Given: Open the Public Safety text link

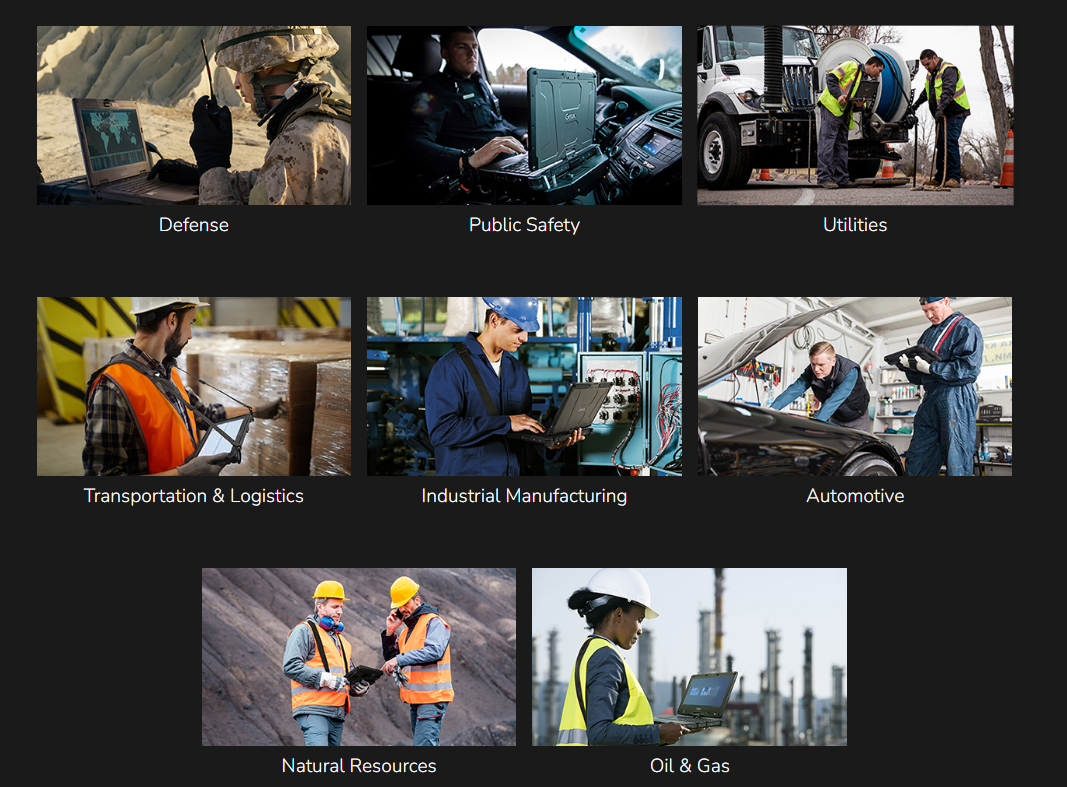Looking at the screenshot, I should click(x=524, y=225).
